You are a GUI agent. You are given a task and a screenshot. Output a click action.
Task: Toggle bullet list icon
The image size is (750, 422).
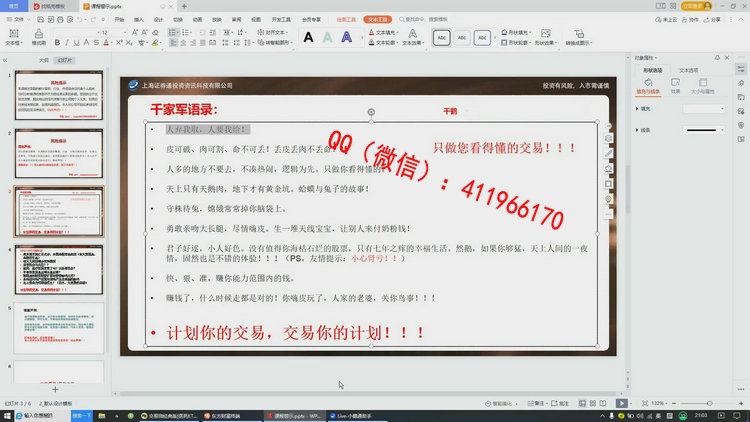pos(172,32)
